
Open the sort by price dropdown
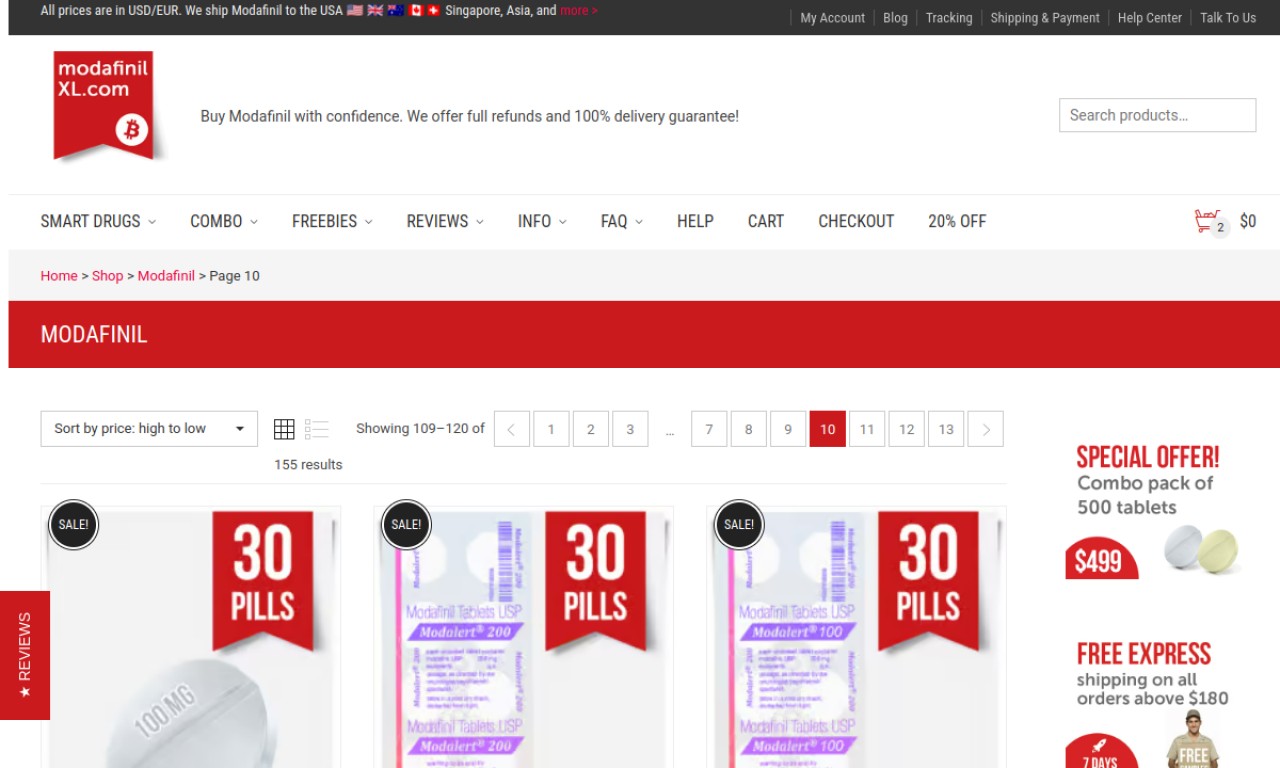(149, 429)
